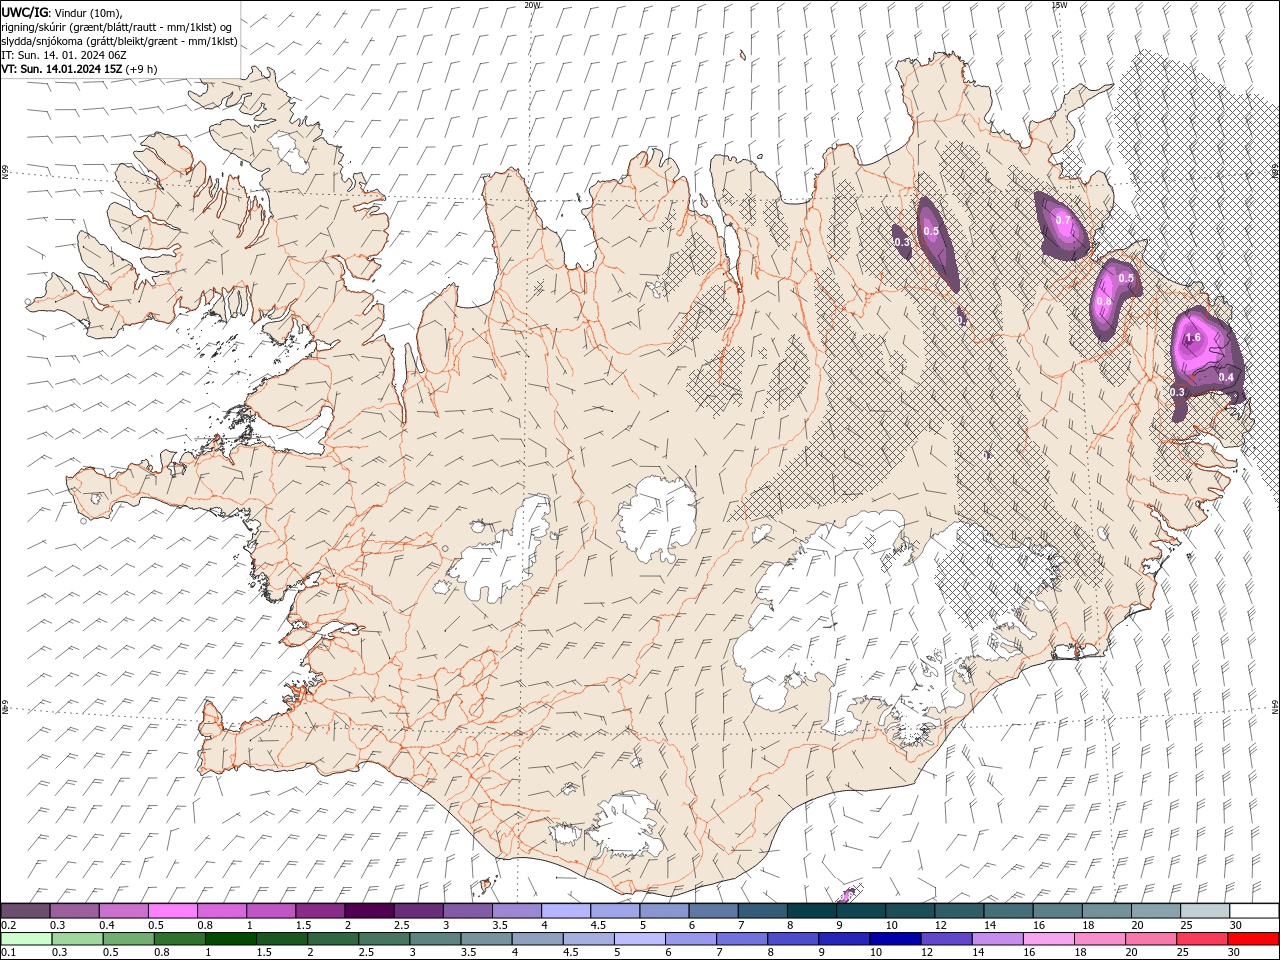
Task: Click the 0.3 value beside the 0.4 label
Action: (x=1177, y=392)
